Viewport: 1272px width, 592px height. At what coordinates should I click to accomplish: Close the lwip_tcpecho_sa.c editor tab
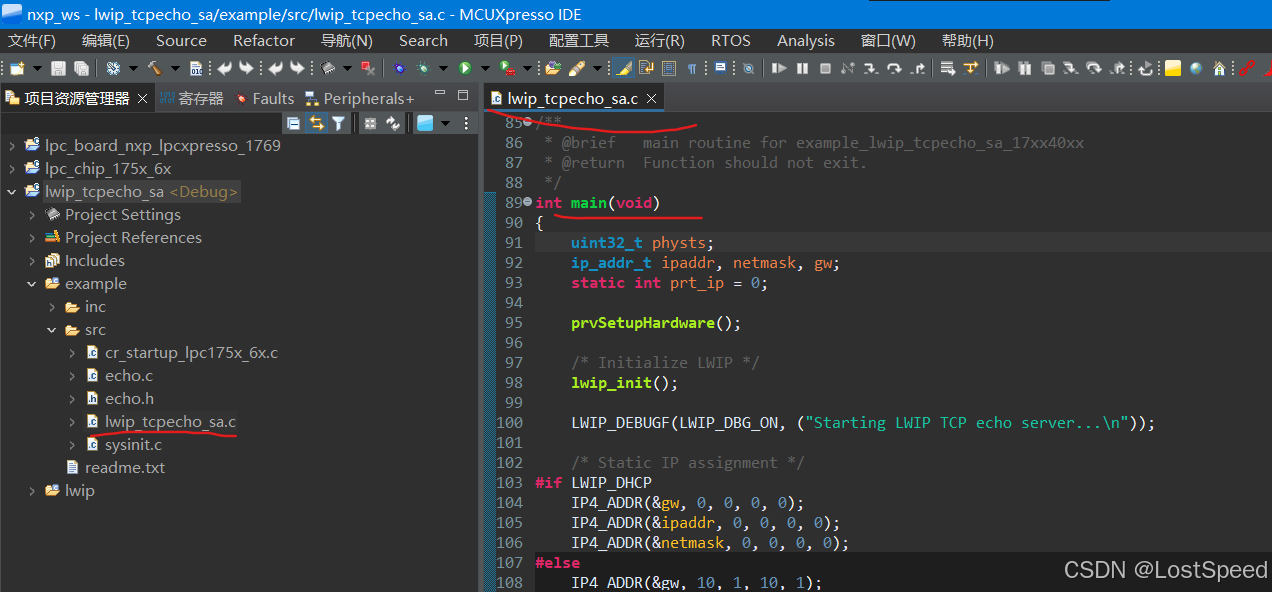pos(651,98)
